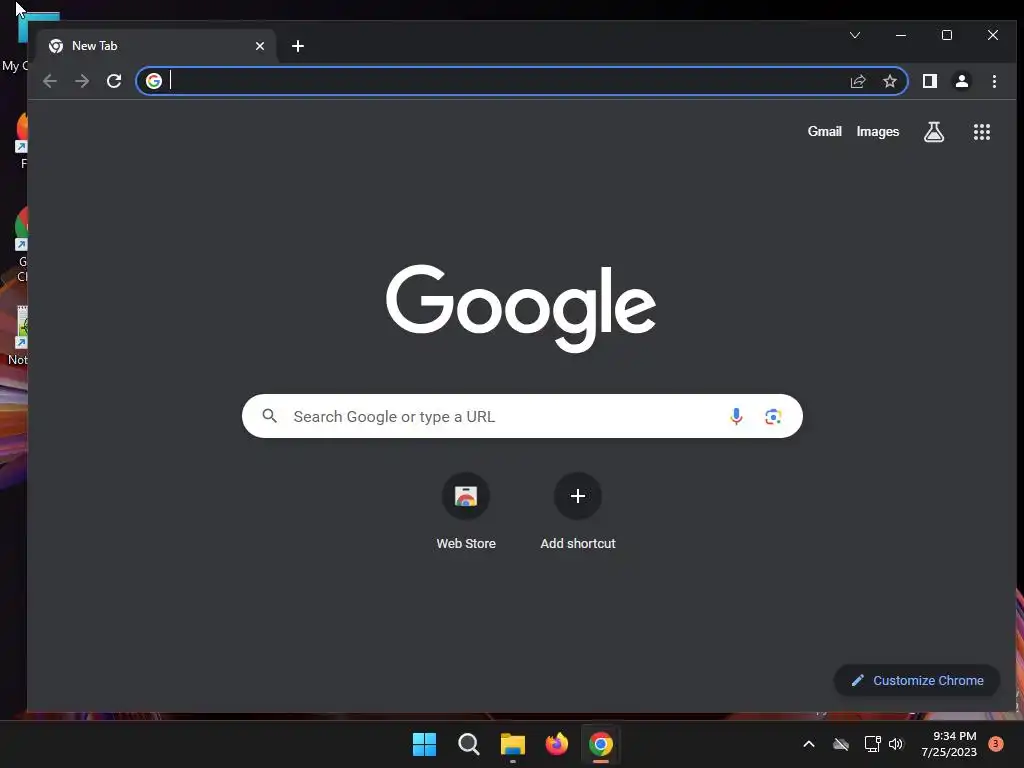This screenshot has height=768, width=1024.
Task: Click the Google icon in the address bar
Action: point(154,81)
